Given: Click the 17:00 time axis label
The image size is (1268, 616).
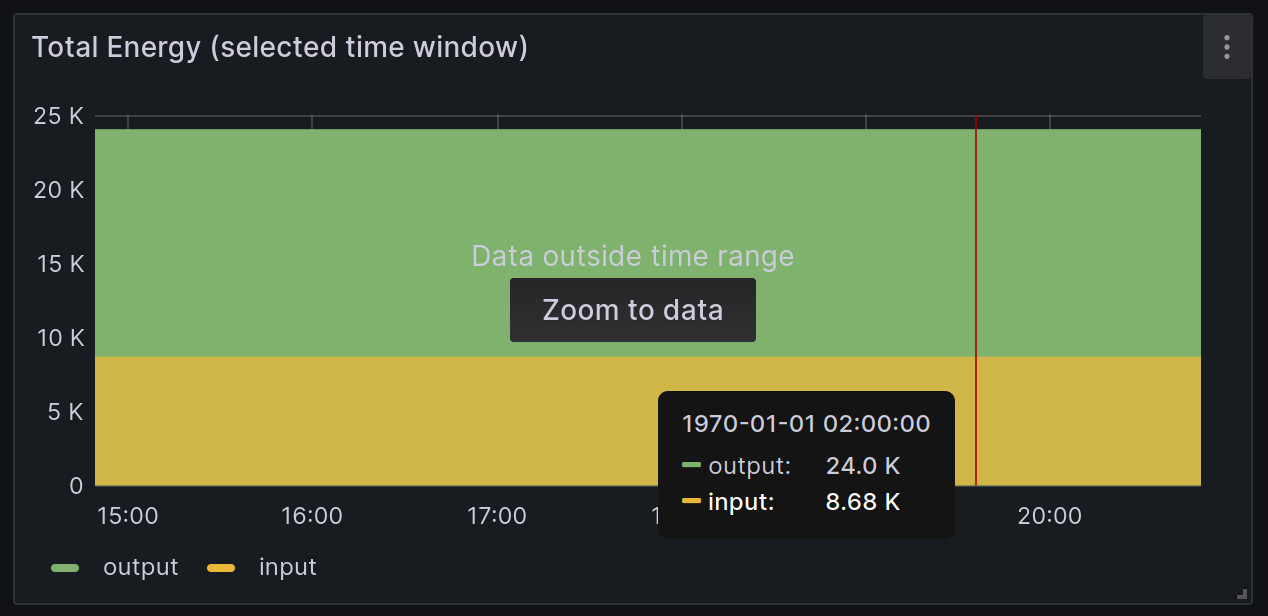Looking at the screenshot, I should pyautogui.click(x=497, y=516).
